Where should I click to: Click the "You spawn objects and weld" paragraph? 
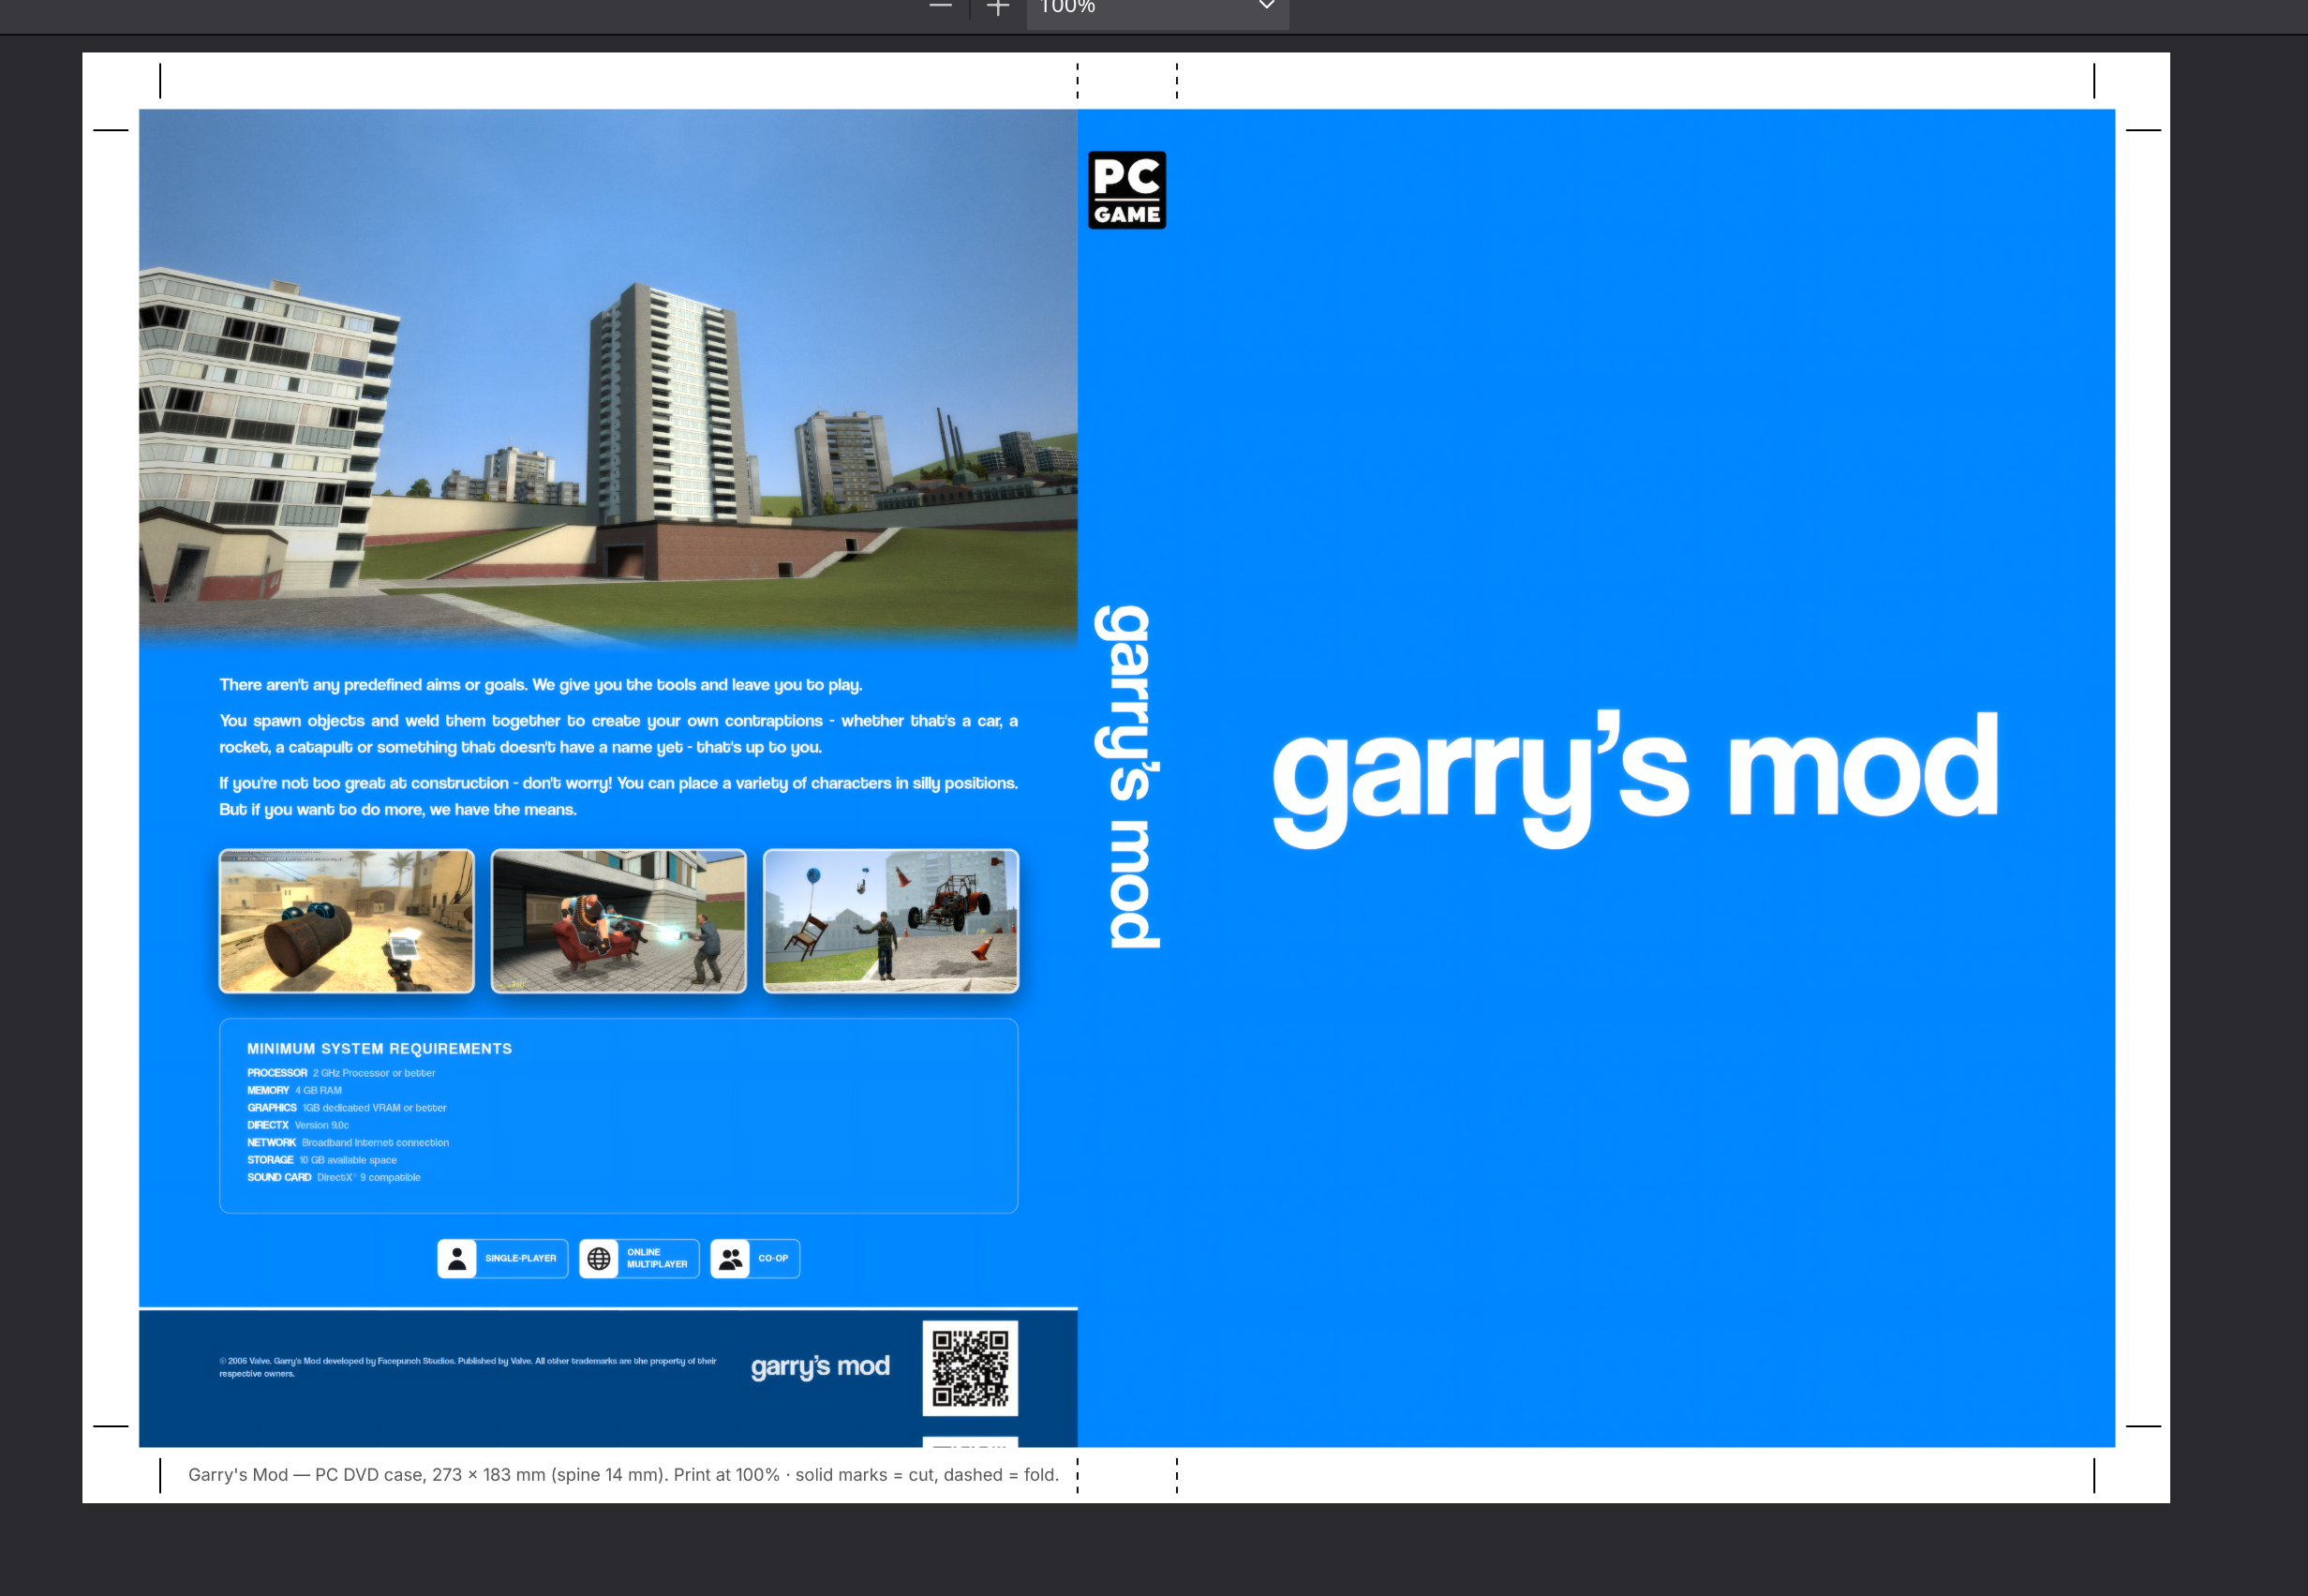tap(619, 734)
